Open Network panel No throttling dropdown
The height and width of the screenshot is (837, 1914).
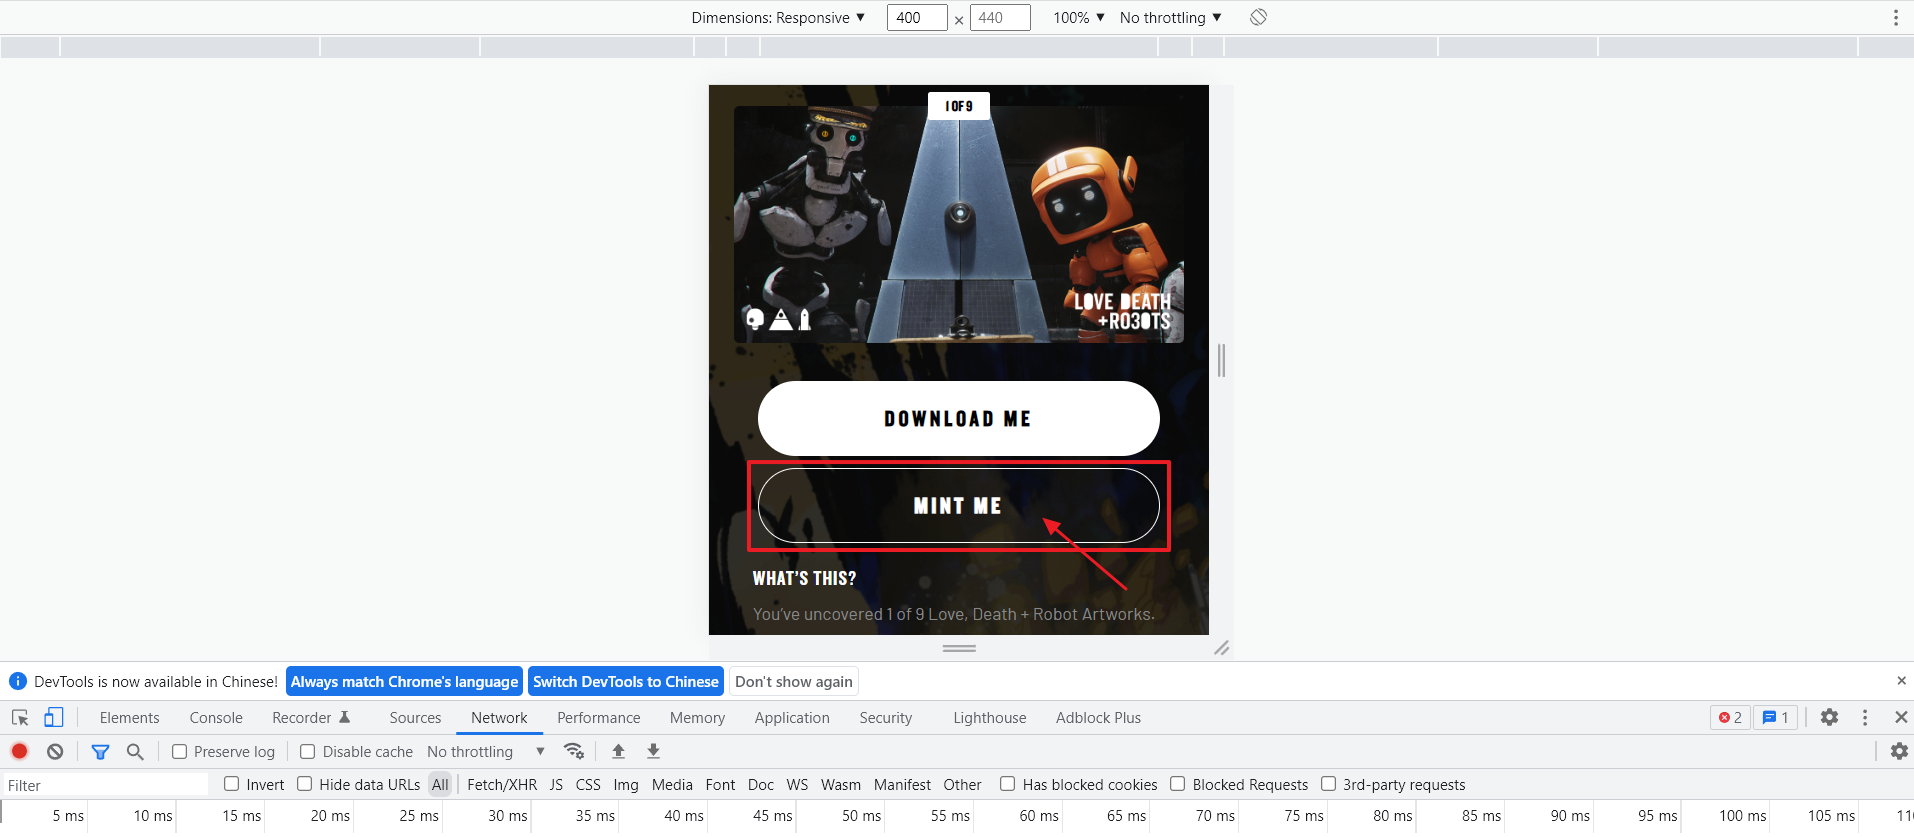click(x=486, y=751)
